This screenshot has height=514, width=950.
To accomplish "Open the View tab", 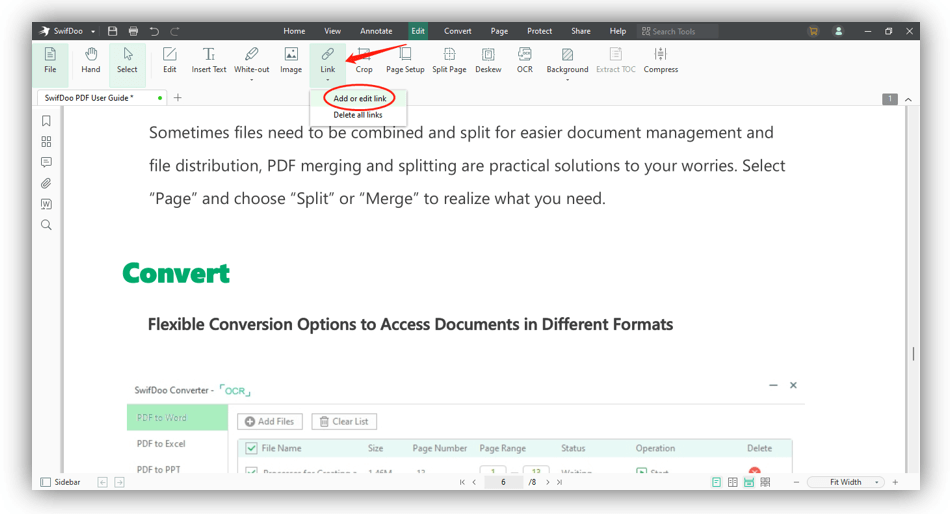I will [333, 31].
